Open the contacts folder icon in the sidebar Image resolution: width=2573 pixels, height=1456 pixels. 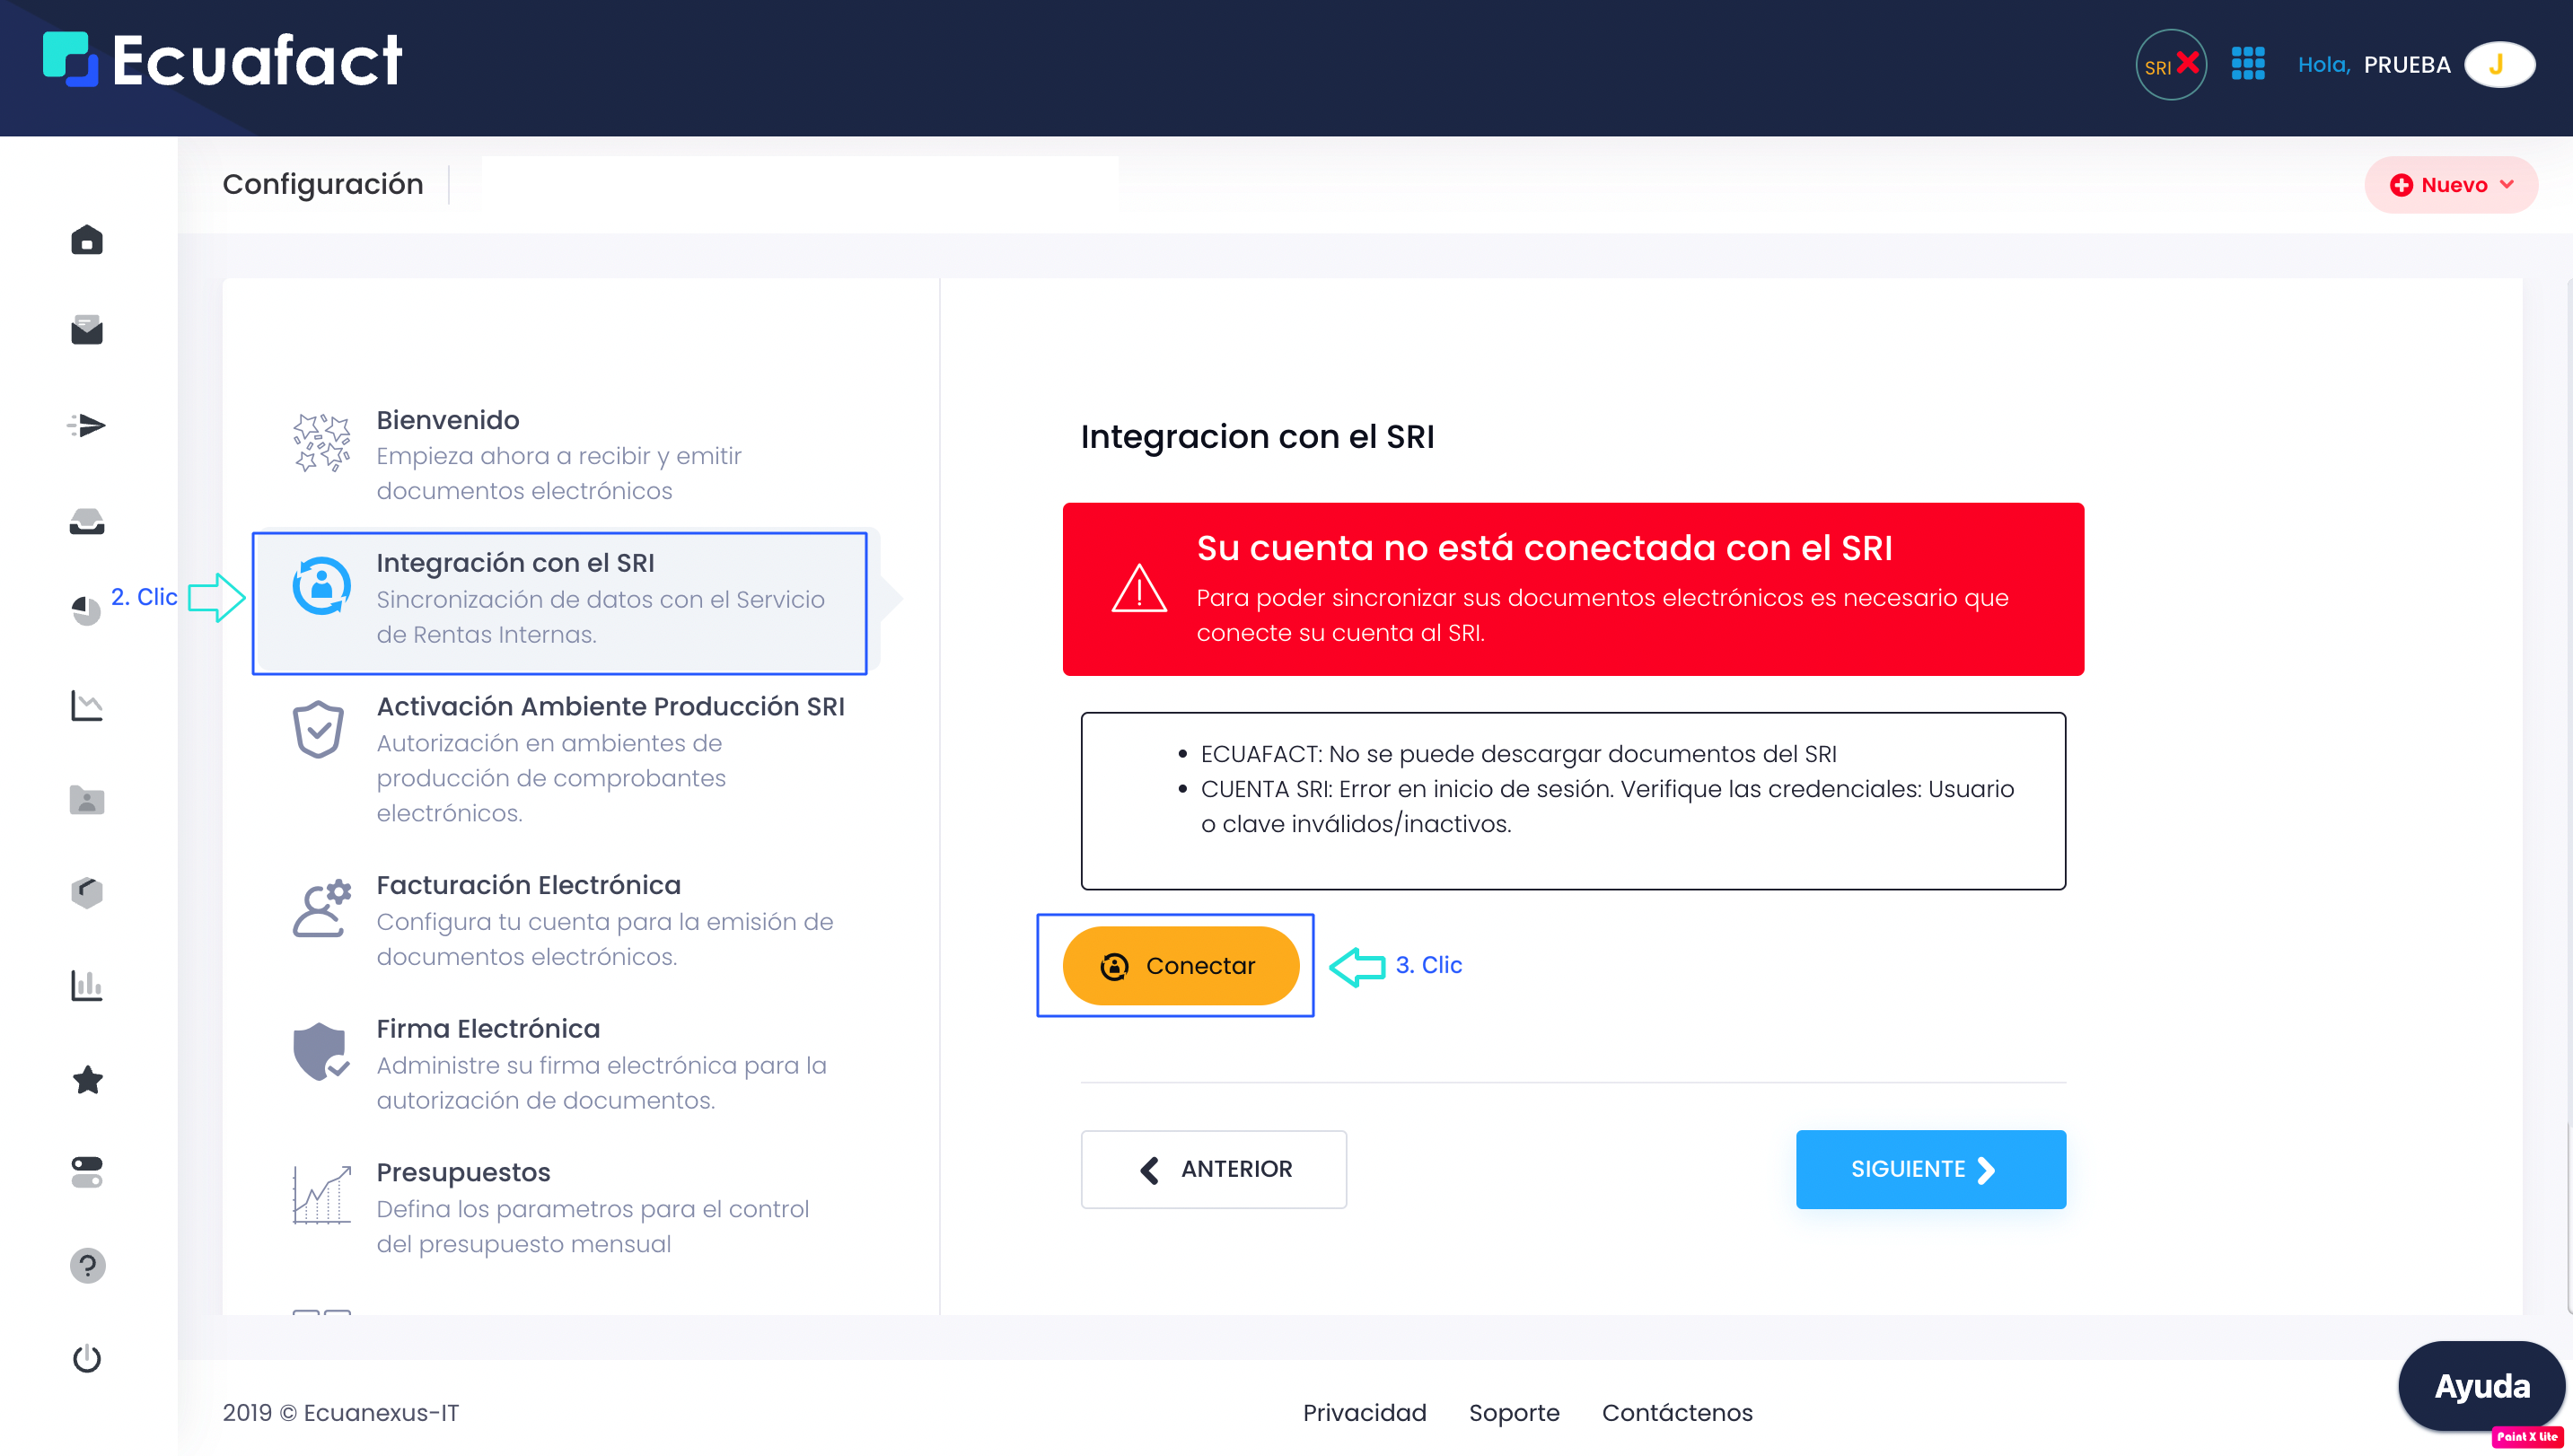87,798
